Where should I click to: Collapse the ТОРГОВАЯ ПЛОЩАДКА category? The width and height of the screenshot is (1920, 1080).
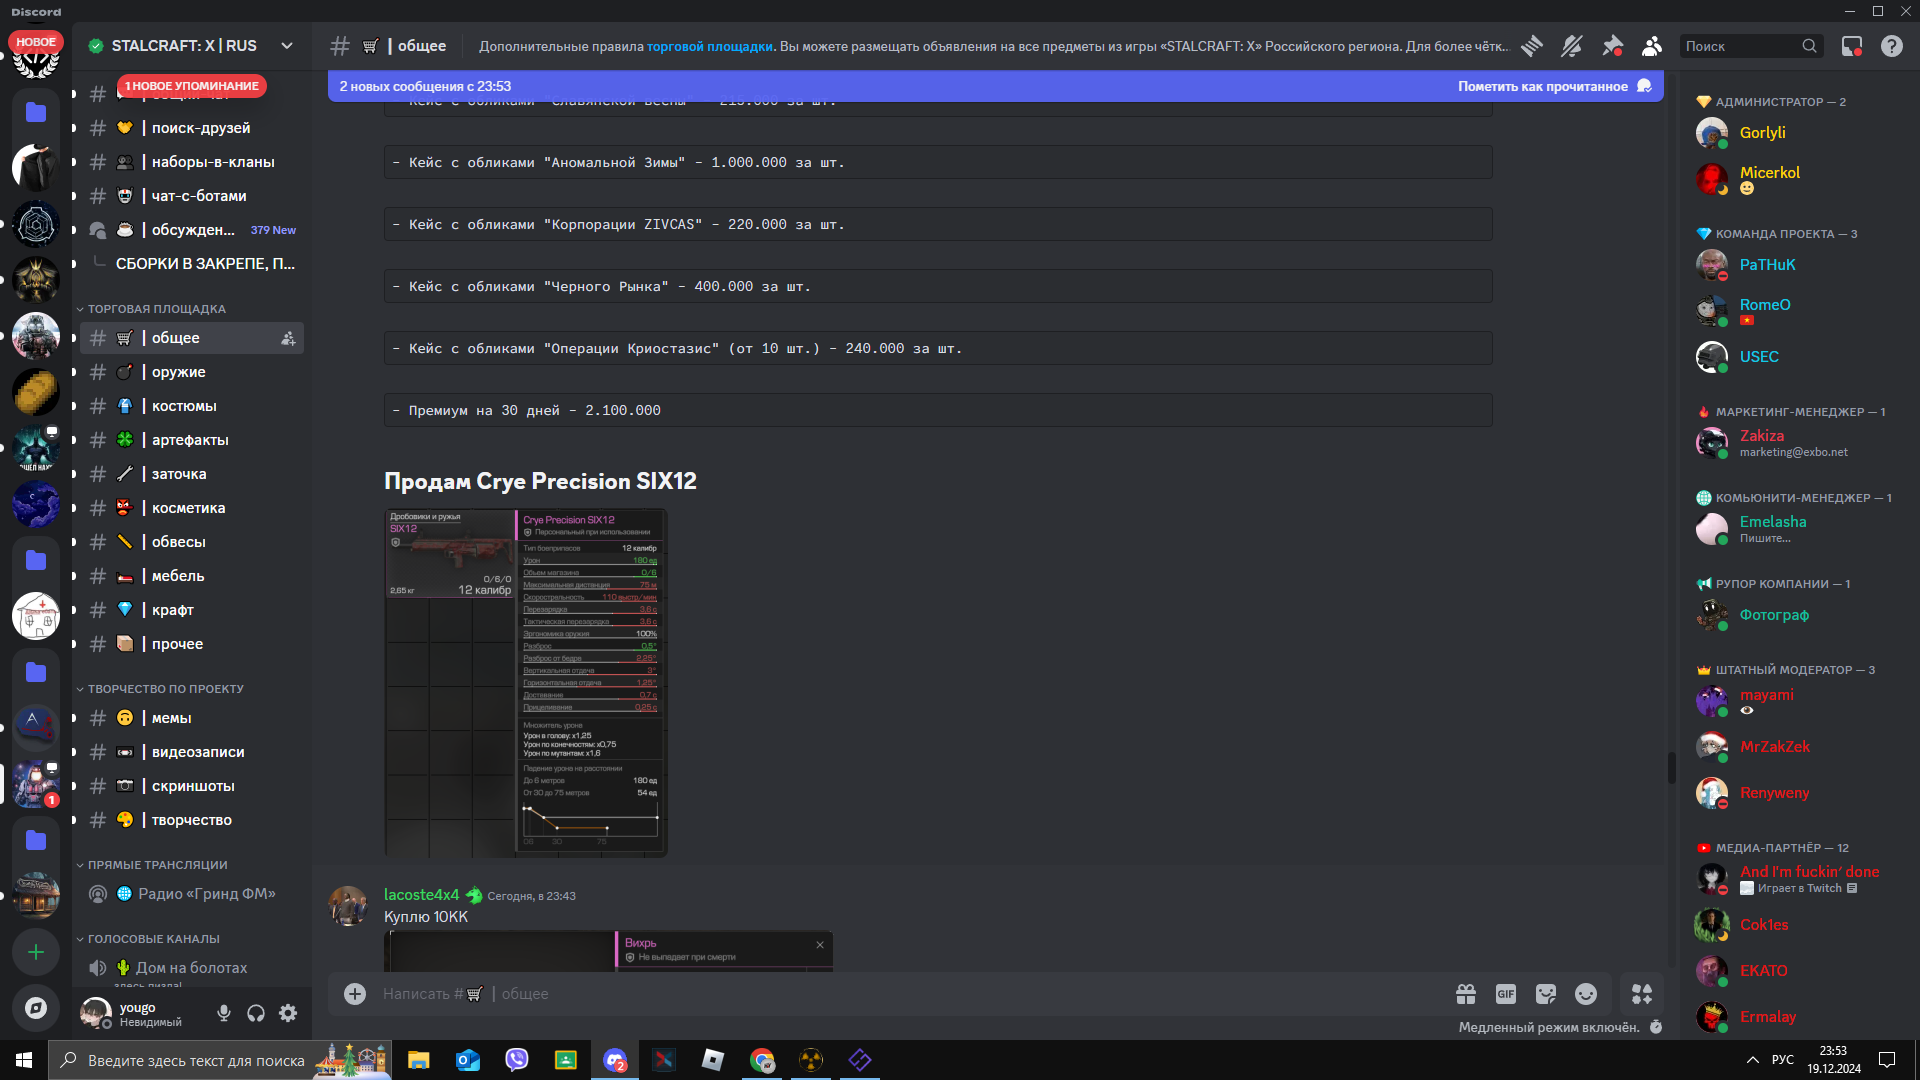click(156, 309)
